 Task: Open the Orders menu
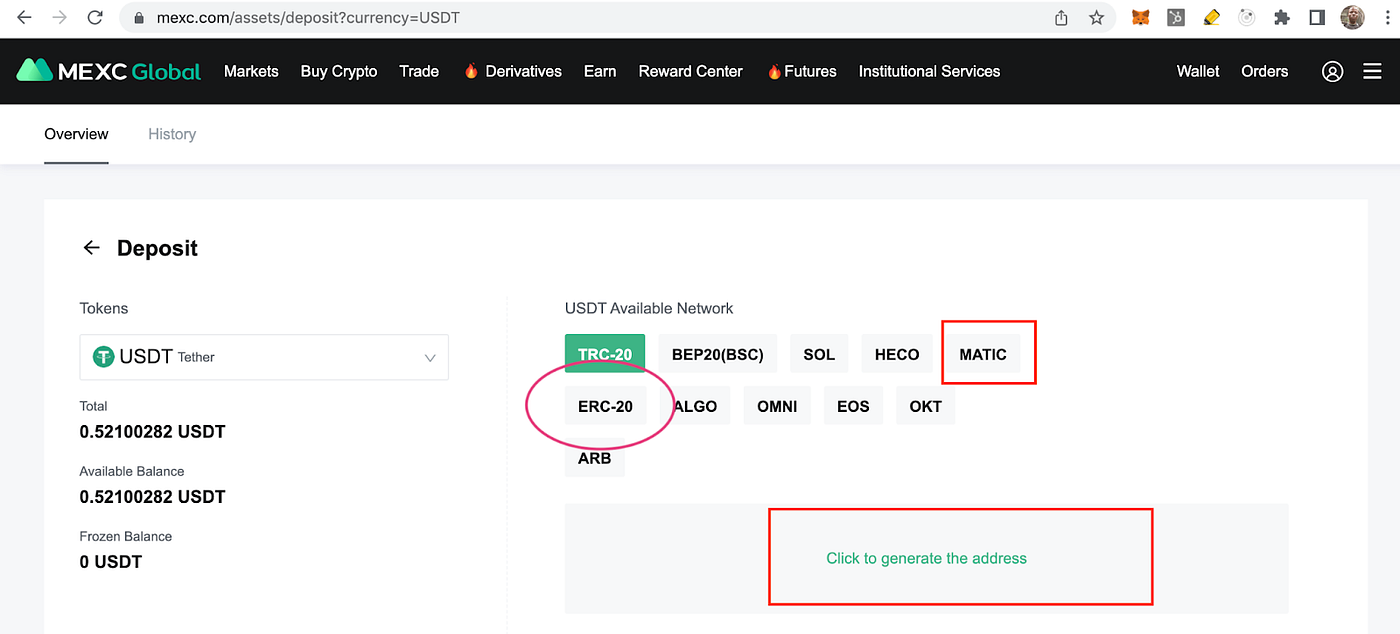[1265, 71]
